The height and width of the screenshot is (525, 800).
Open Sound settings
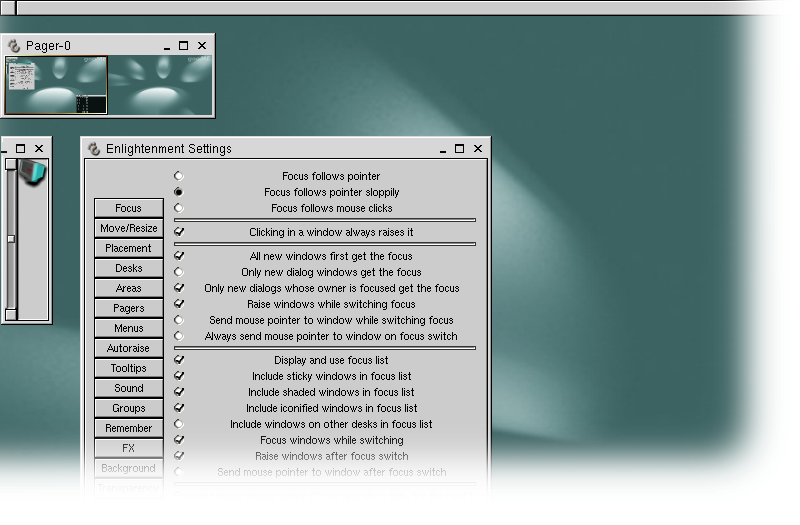(129, 388)
